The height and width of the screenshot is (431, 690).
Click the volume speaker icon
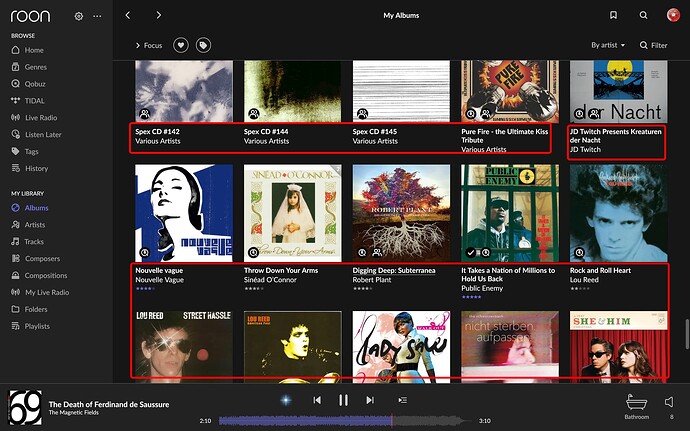pos(669,402)
